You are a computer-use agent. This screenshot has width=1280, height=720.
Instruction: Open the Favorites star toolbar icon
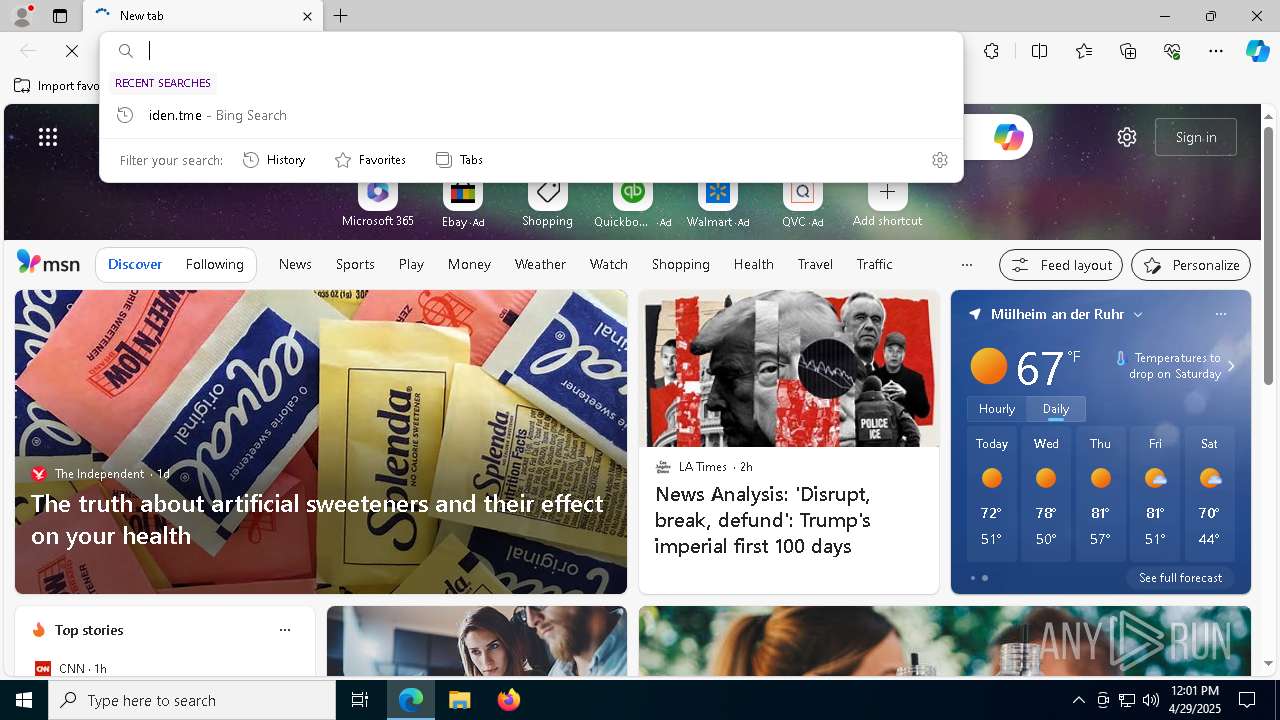click(1084, 51)
